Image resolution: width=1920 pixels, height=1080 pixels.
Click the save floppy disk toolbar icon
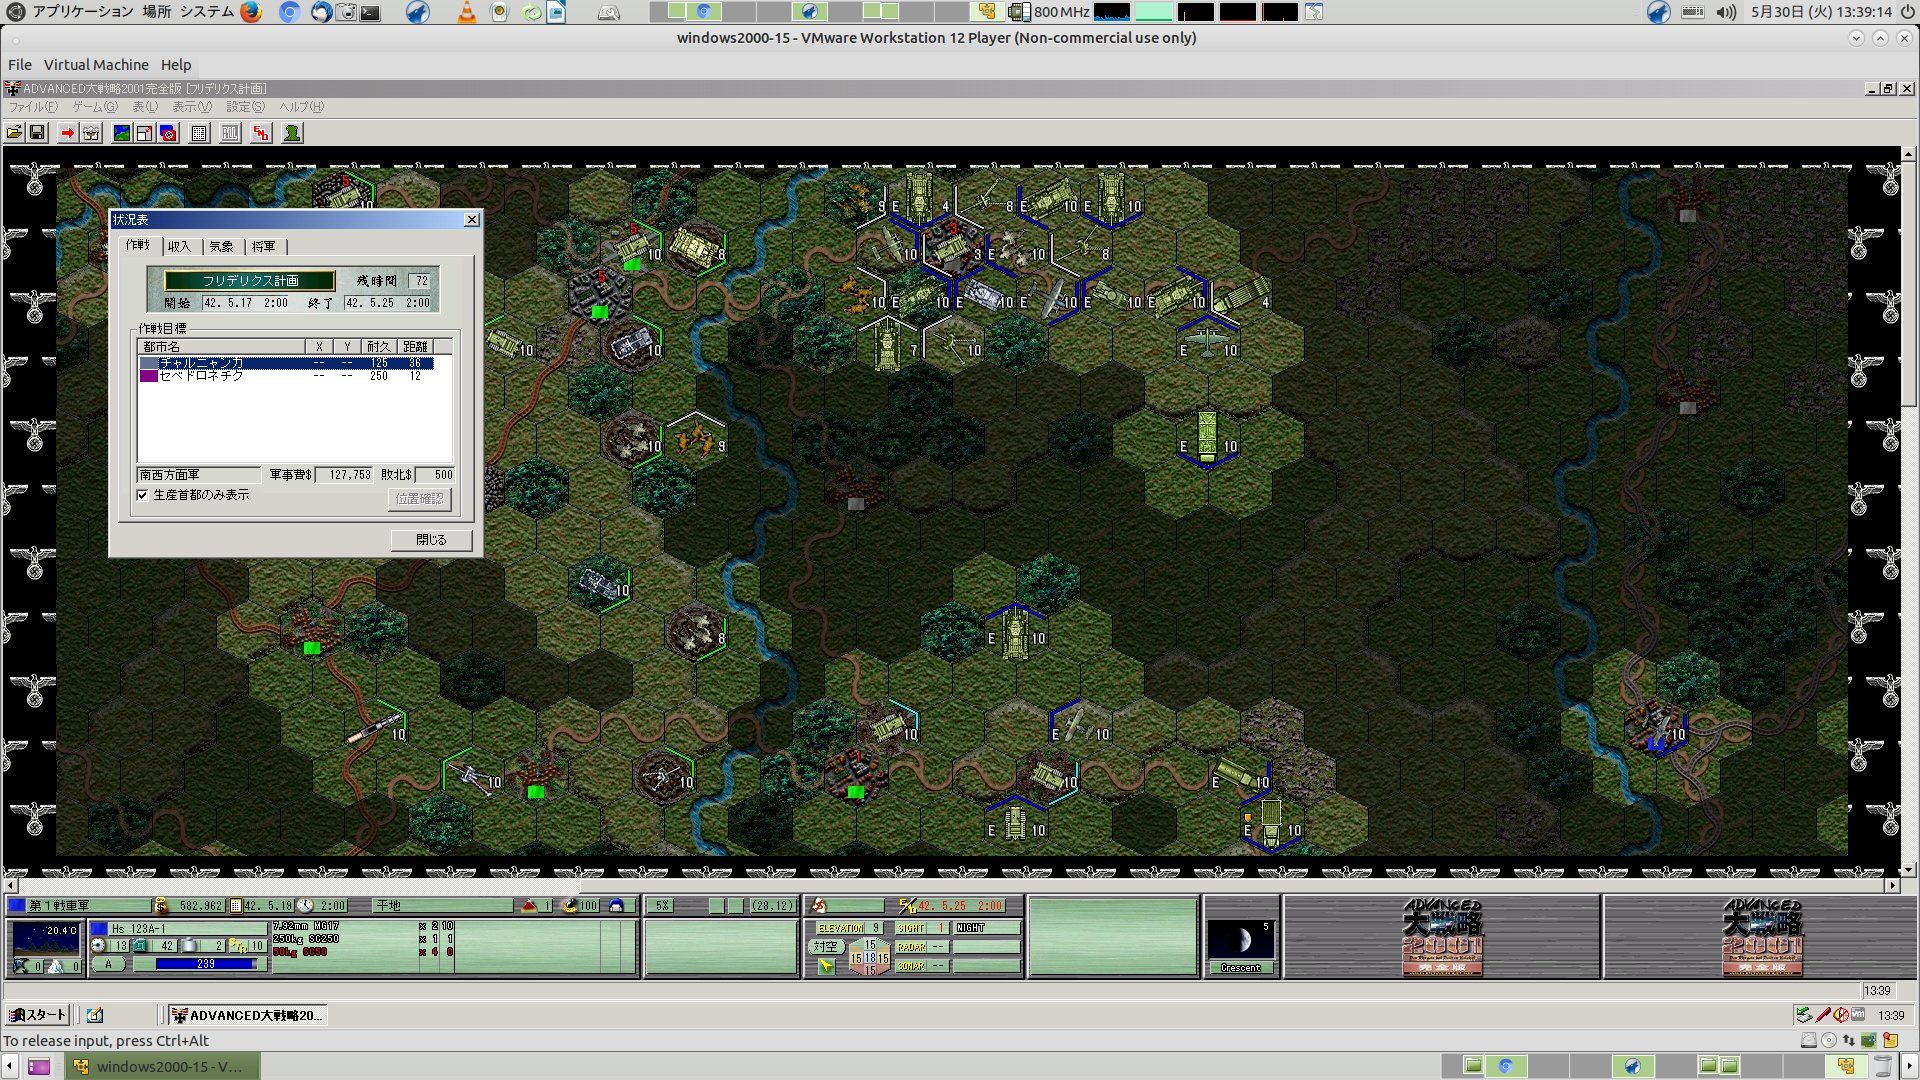point(38,133)
